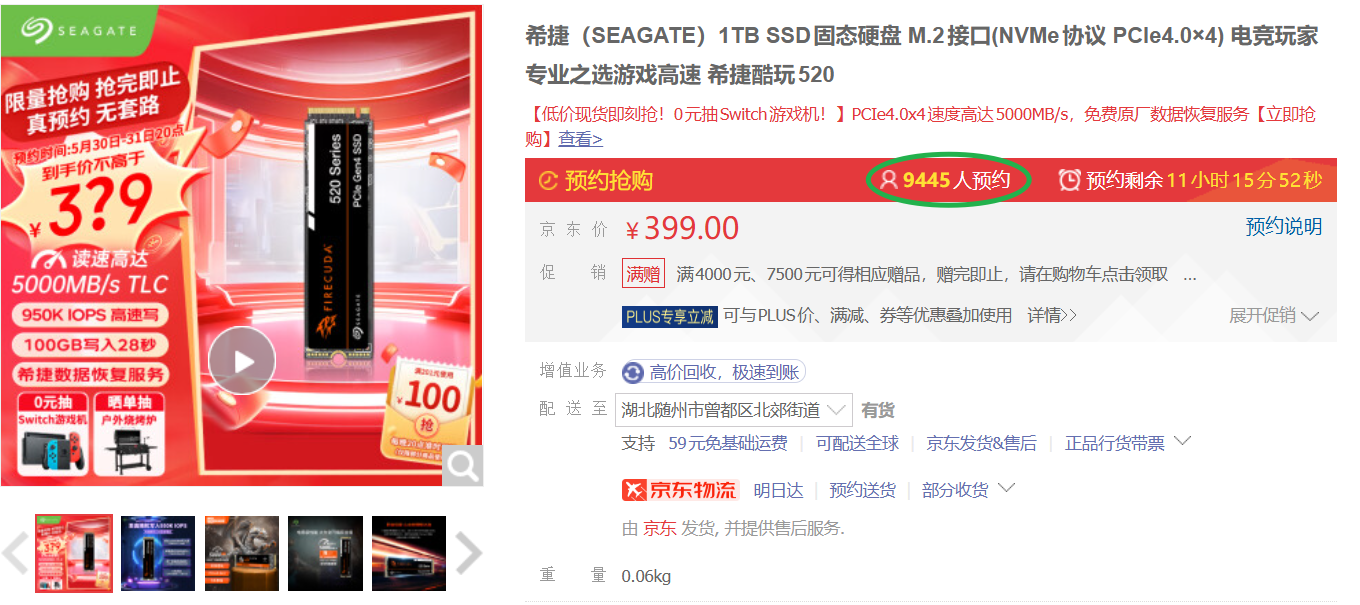Click the 59元免基础运费 link
This screenshot has width=1360, height=605.
[727, 443]
